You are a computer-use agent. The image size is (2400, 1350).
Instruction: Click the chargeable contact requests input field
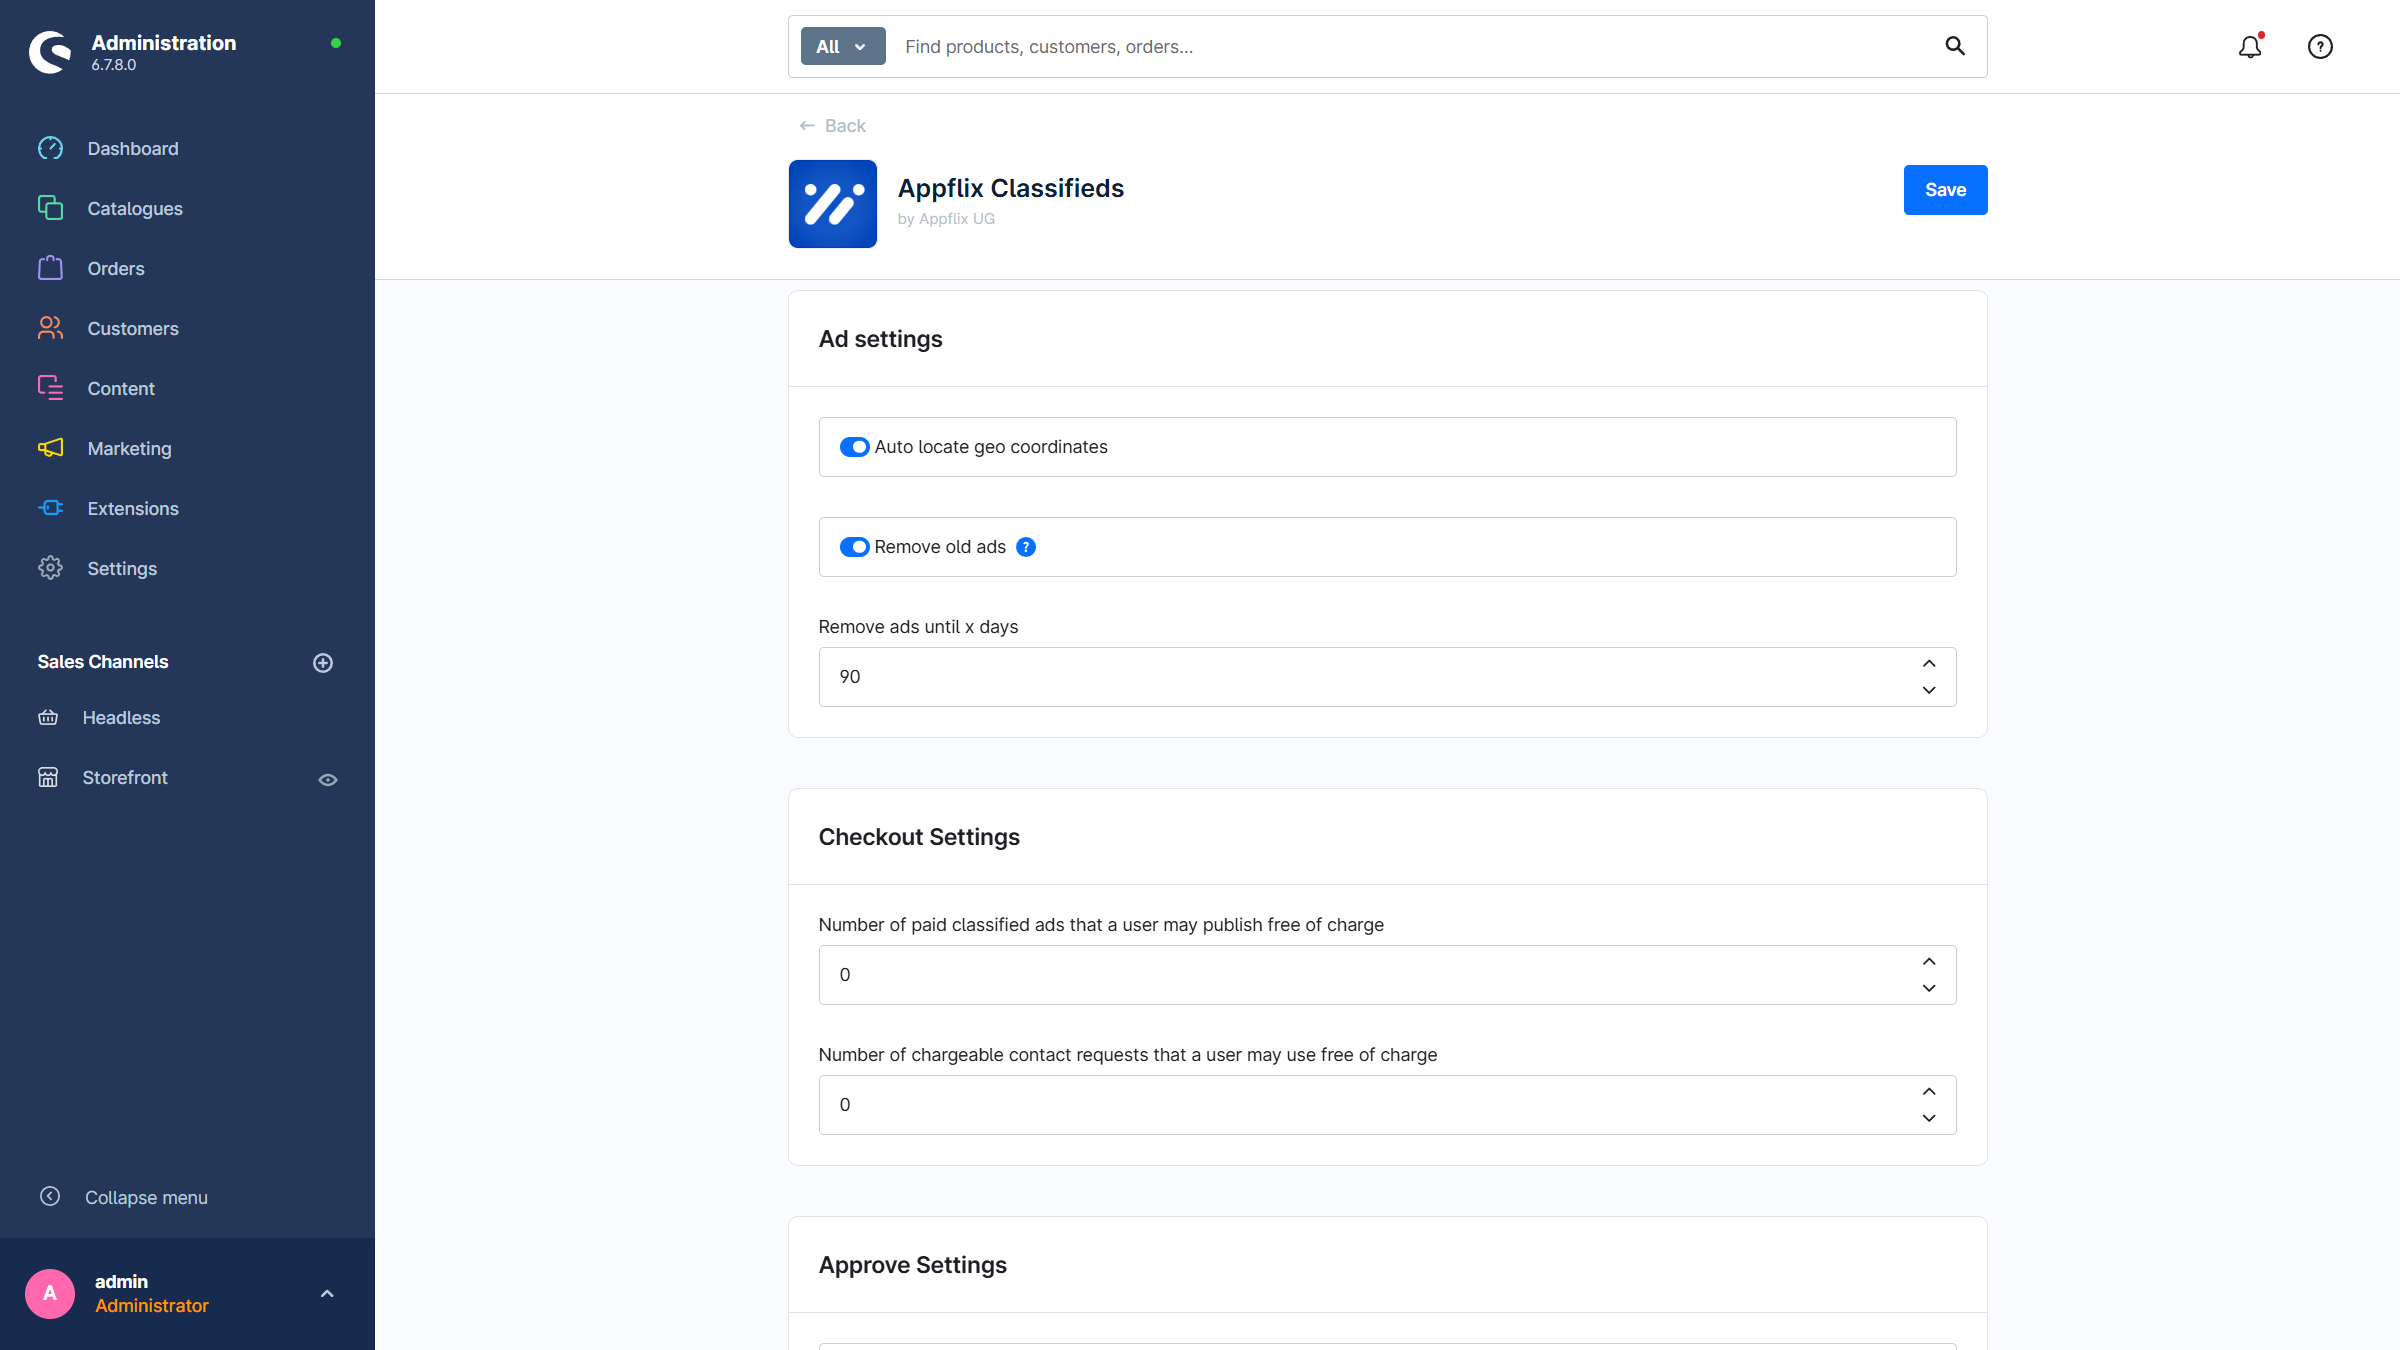point(1360,1105)
